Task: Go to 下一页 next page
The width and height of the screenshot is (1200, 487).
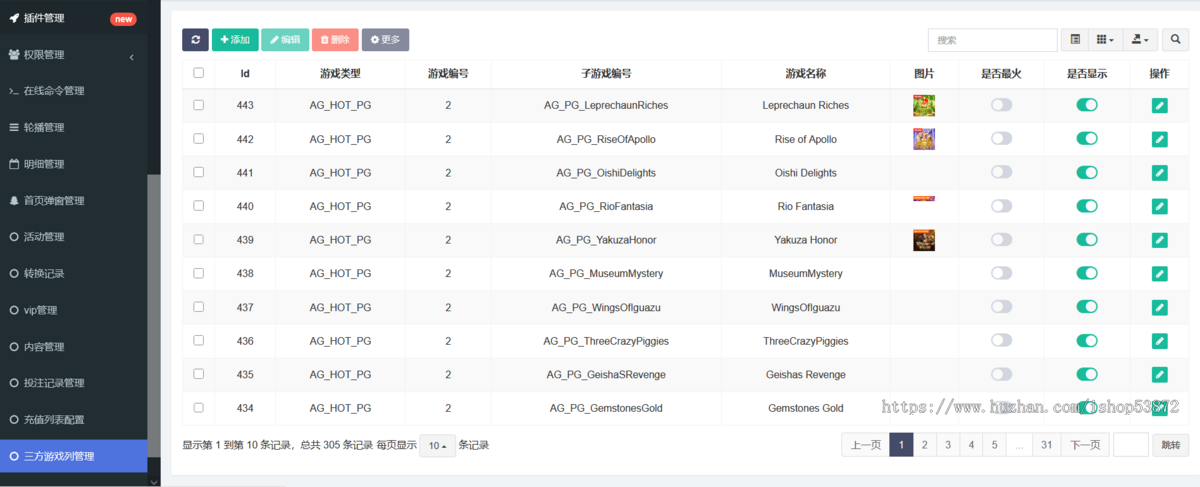Action: 1085,445
